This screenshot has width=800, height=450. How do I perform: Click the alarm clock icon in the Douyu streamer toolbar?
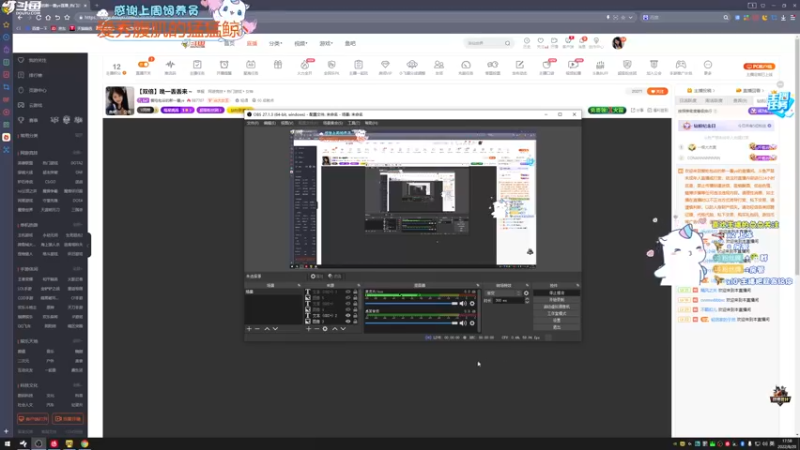(x=224, y=65)
